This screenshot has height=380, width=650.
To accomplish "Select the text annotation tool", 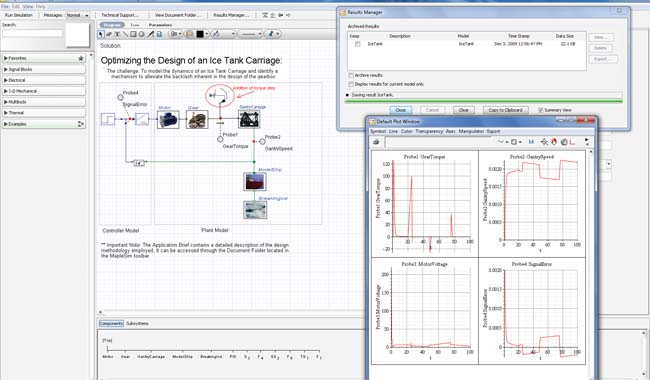I will pyautogui.click(x=117, y=34).
